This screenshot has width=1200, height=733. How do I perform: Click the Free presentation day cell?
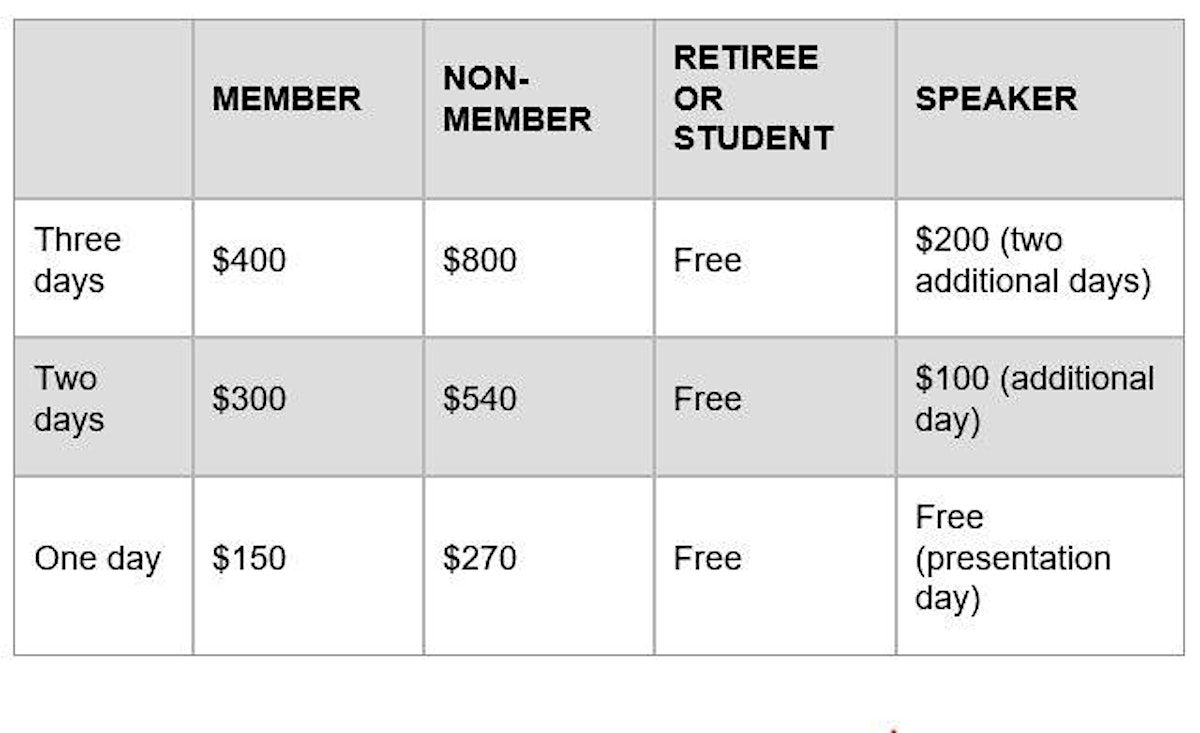click(1012, 558)
